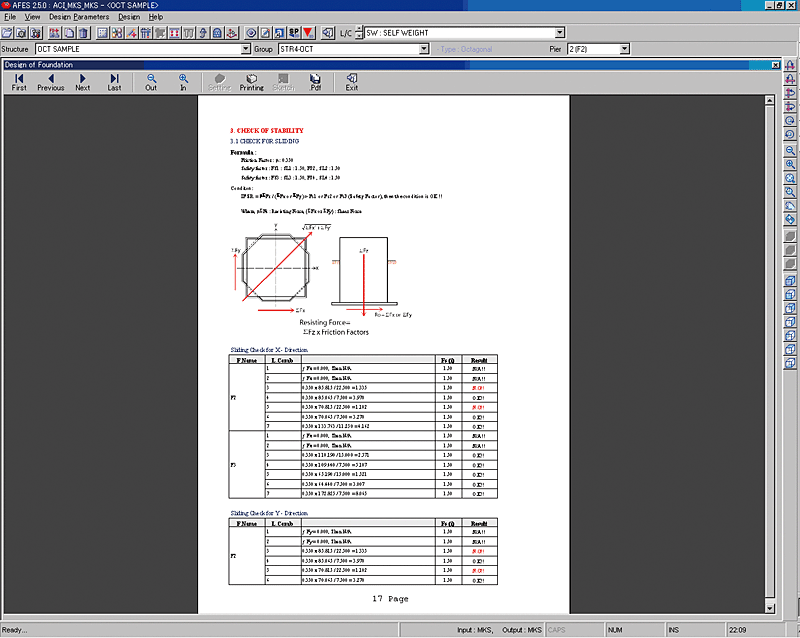Open the Design Parameters menu
Screen dimensions: 800x638
[x=79, y=17]
